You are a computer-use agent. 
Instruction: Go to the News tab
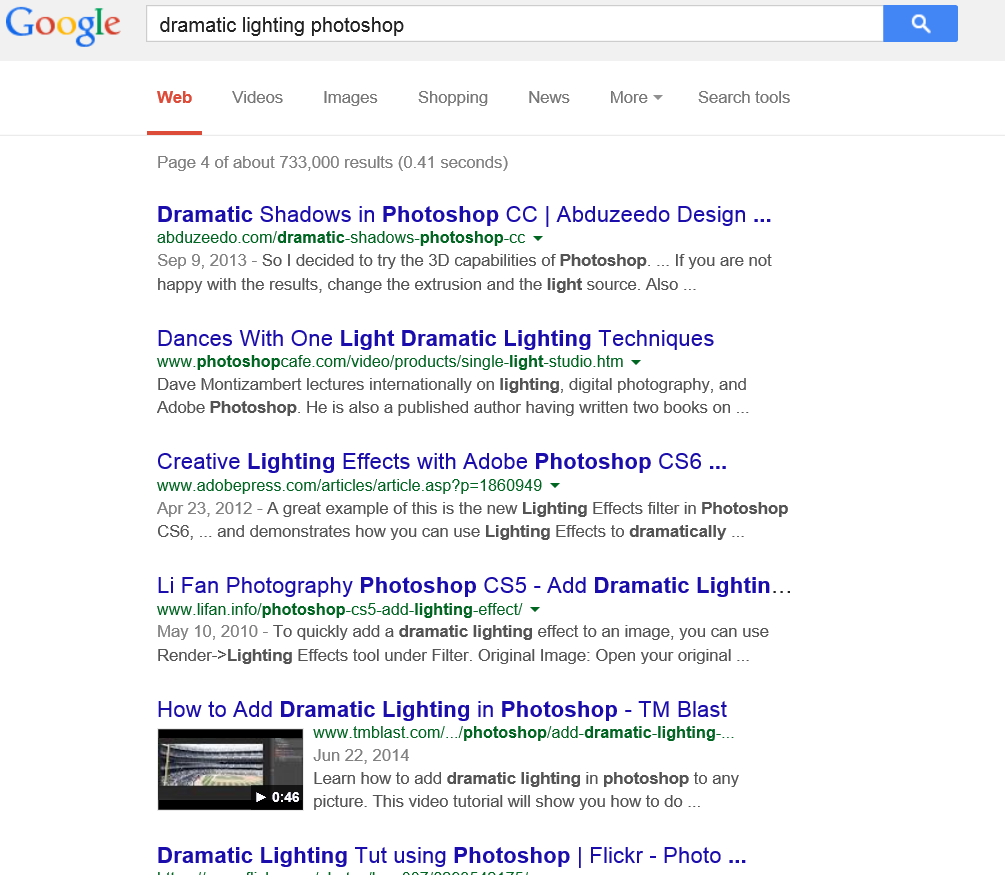coord(549,97)
